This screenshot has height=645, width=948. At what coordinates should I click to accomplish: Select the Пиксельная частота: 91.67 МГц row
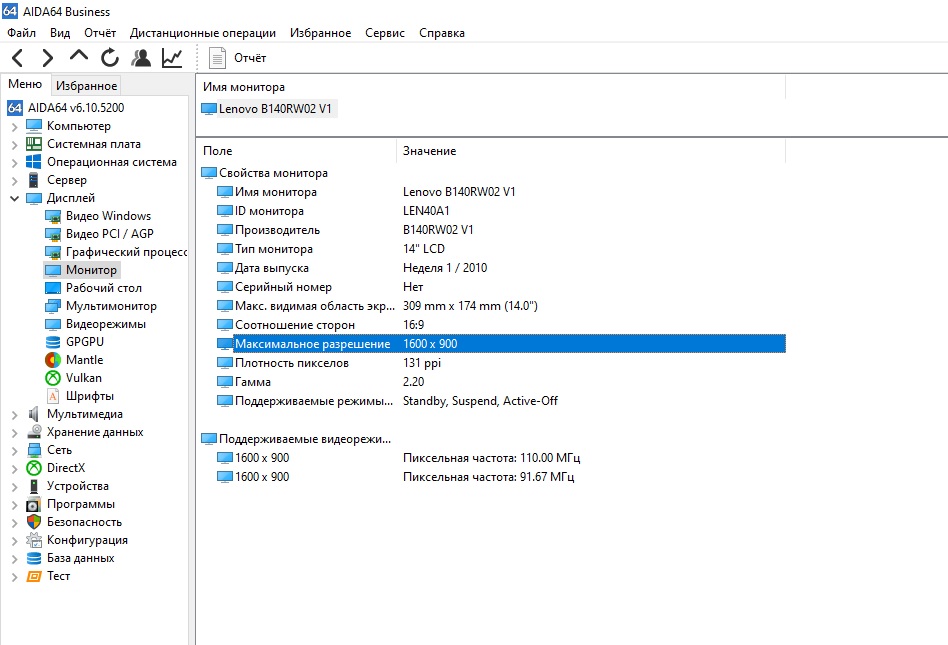501,477
